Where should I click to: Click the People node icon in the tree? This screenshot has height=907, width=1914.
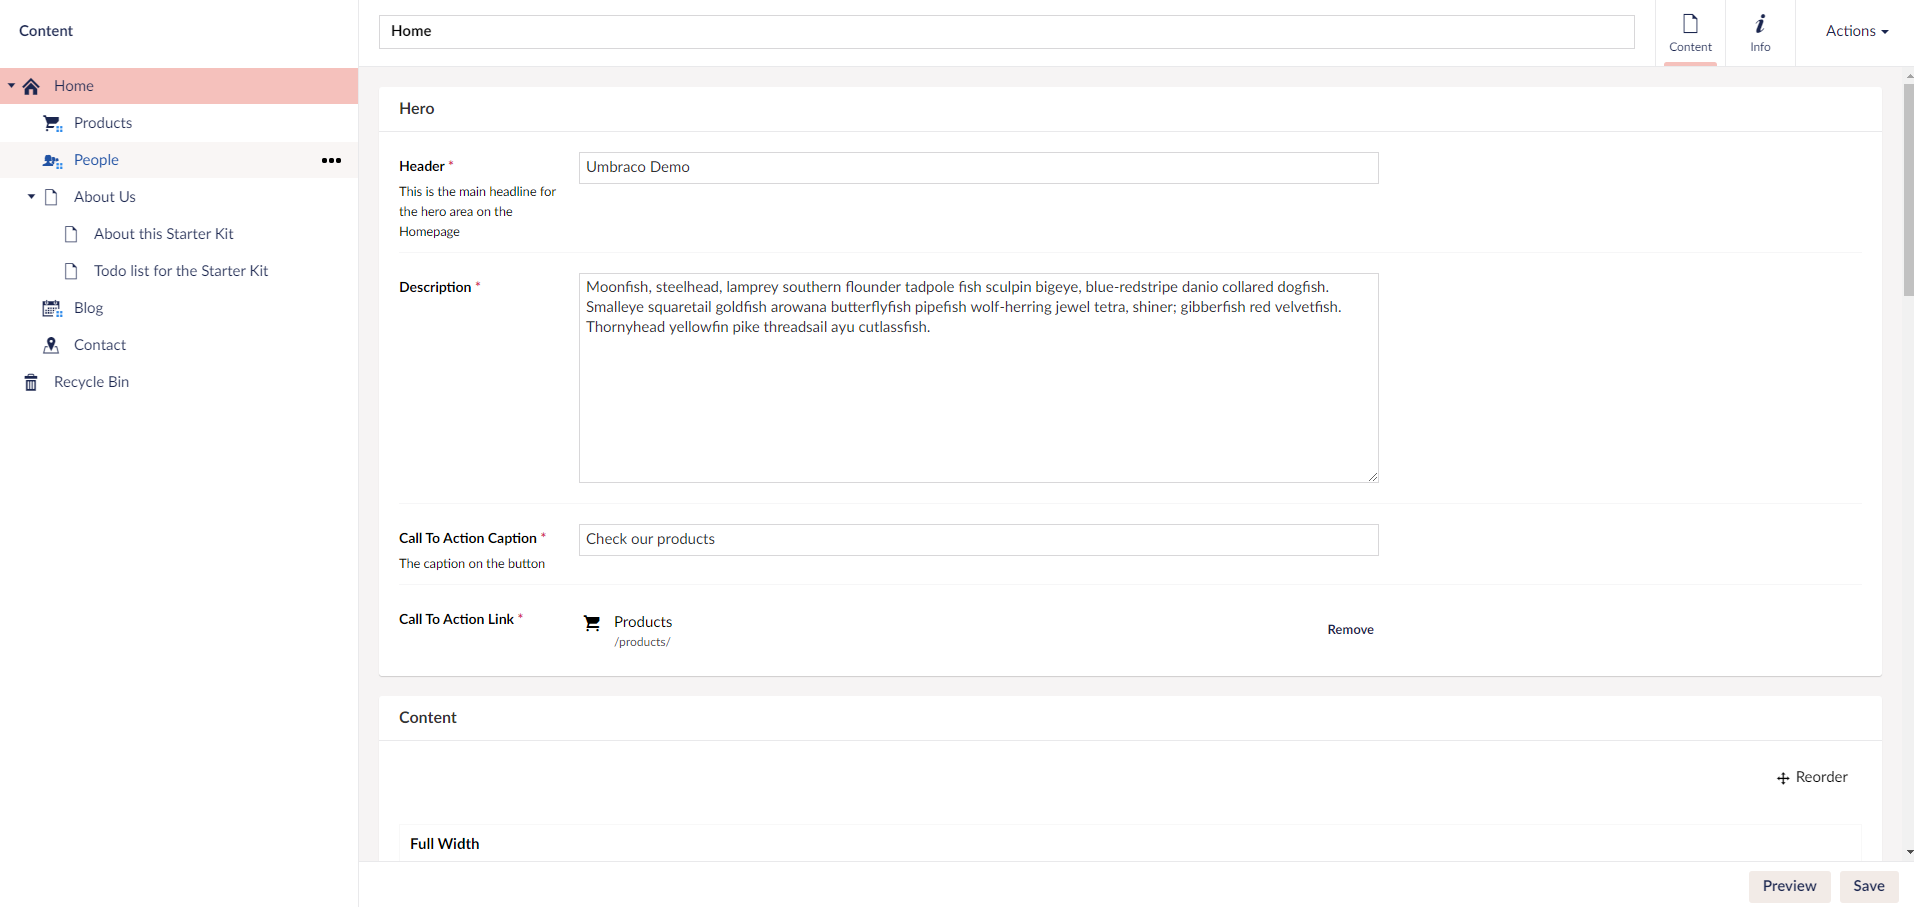[x=51, y=160]
